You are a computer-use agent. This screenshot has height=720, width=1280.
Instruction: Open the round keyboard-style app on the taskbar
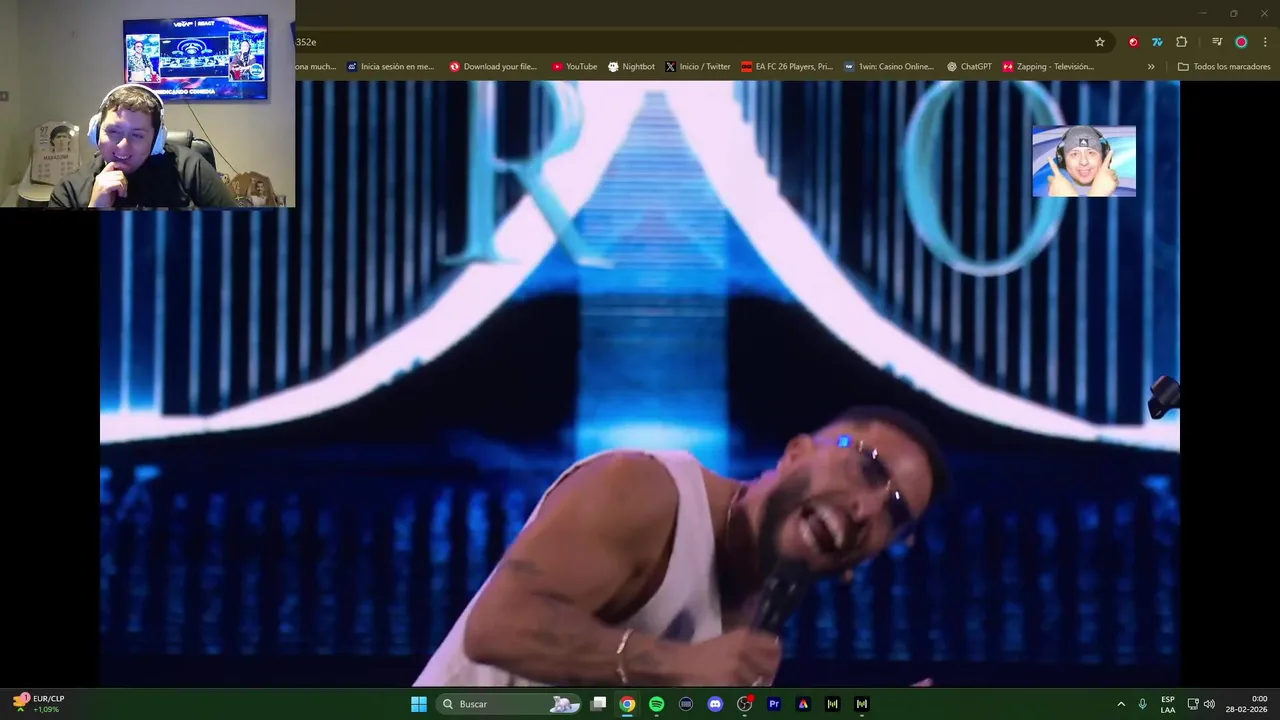tap(686, 704)
